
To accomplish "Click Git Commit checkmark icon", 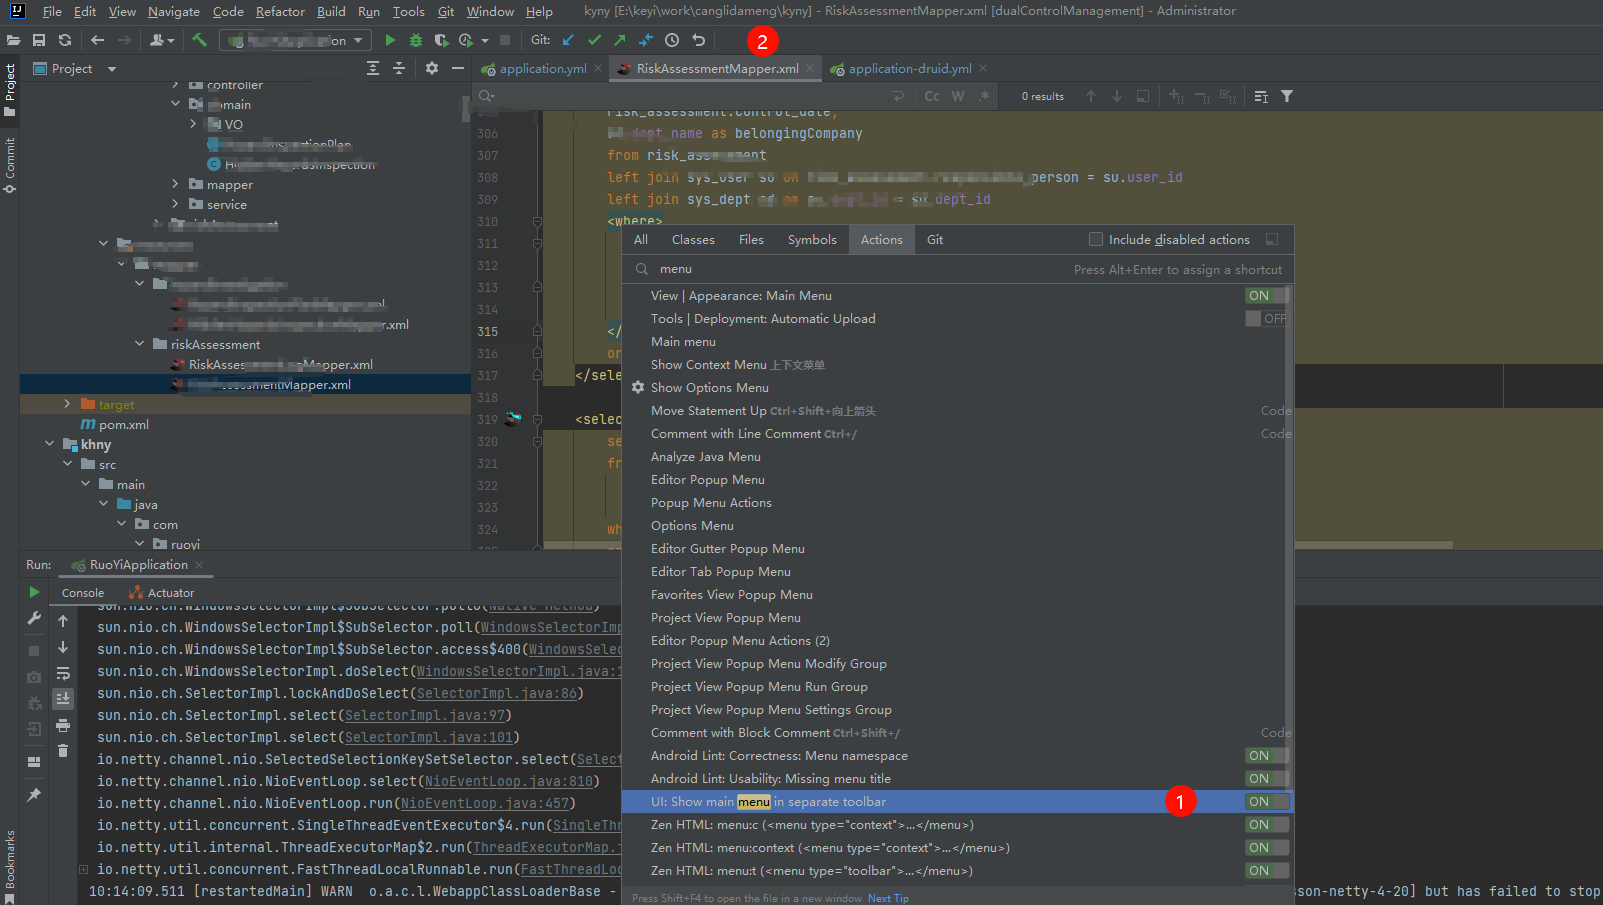I will pyautogui.click(x=594, y=40).
